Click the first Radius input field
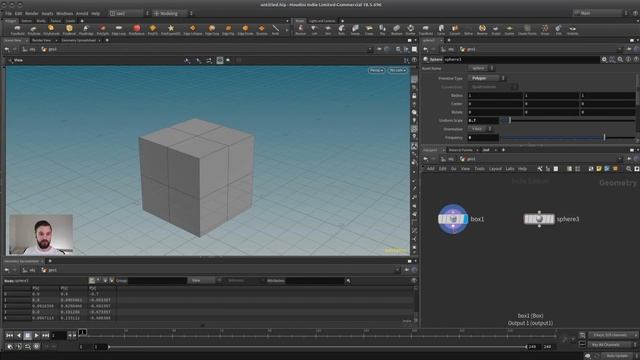640x360 pixels. [x=495, y=96]
